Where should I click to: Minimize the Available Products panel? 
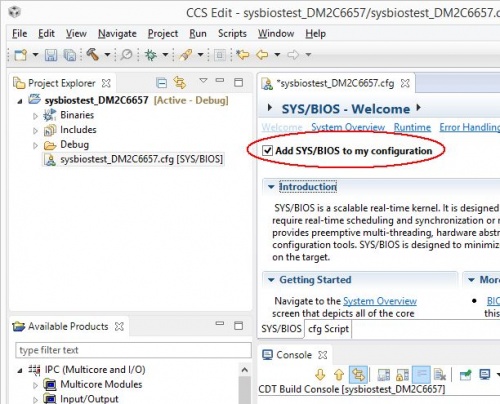[x=220, y=323]
